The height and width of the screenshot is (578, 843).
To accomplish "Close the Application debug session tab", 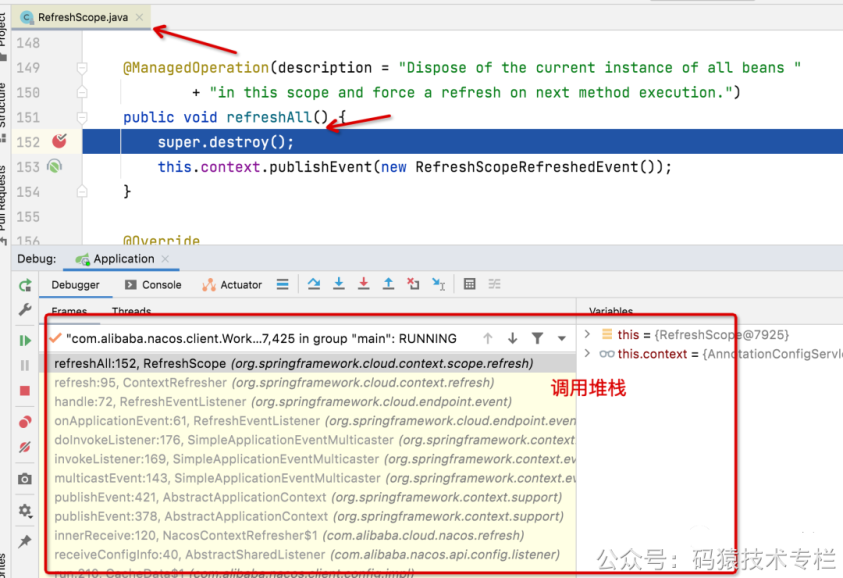I will click(165, 259).
